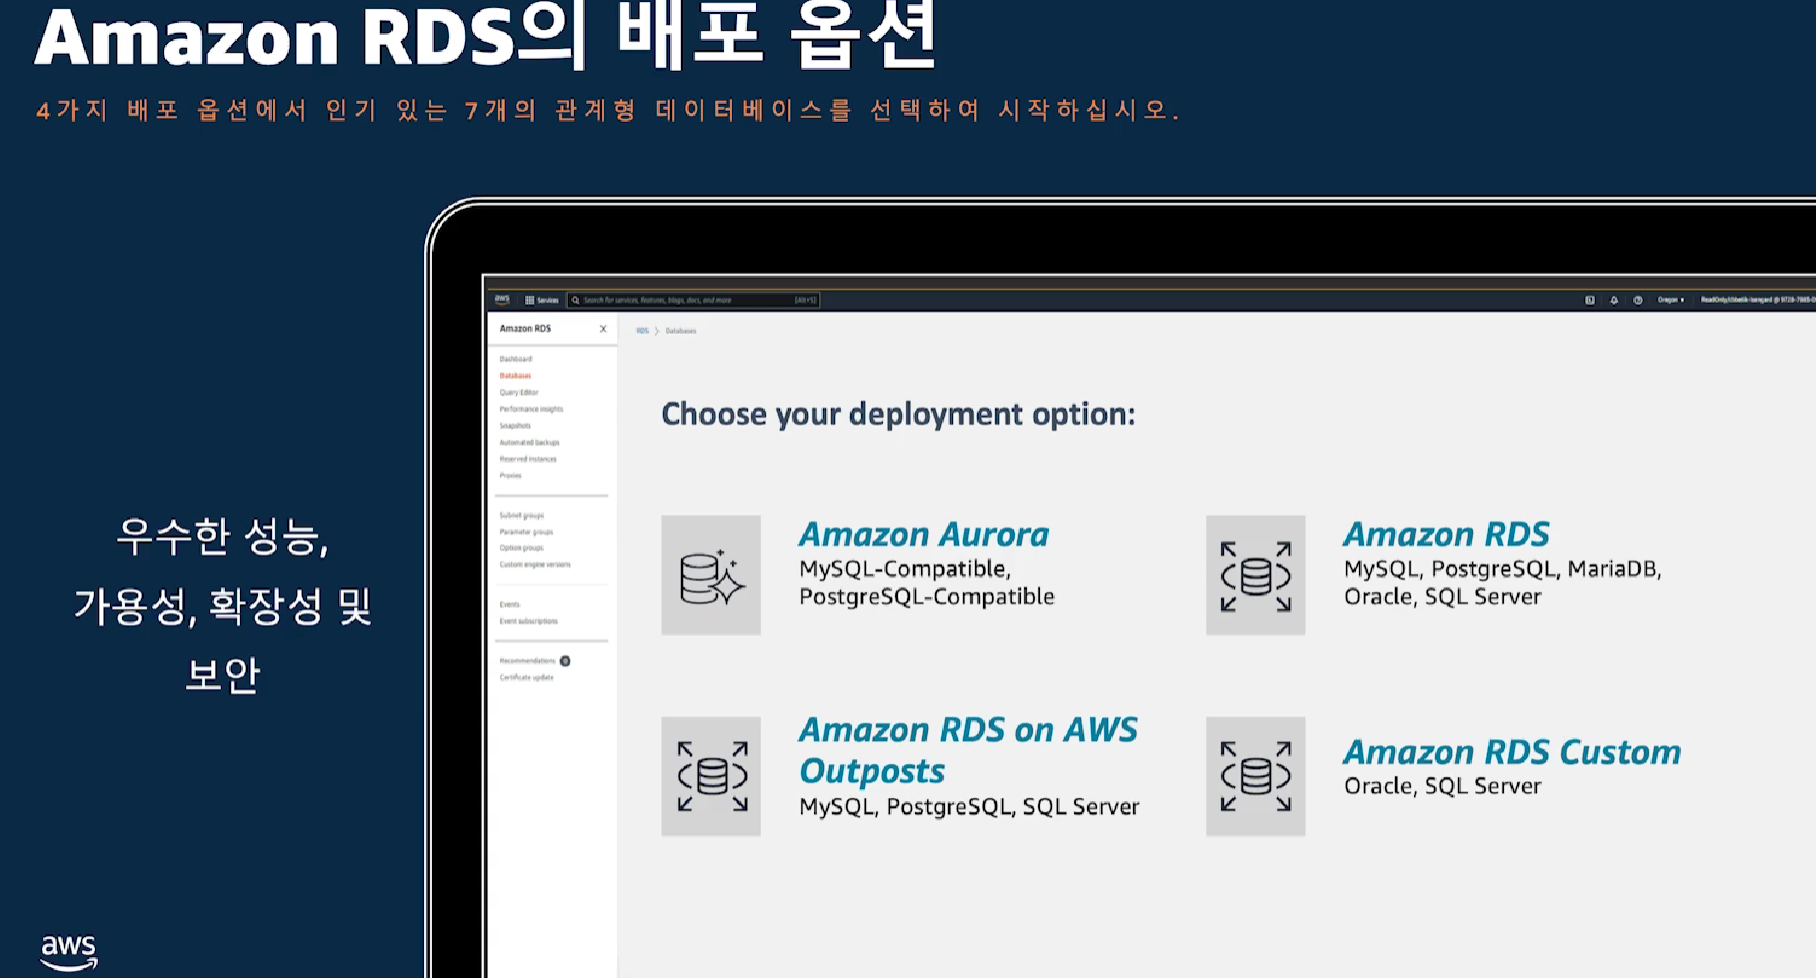Open Query Editor in sidebar
Image resolution: width=1816 pixels, height=978 pixels.
[519, 393]
